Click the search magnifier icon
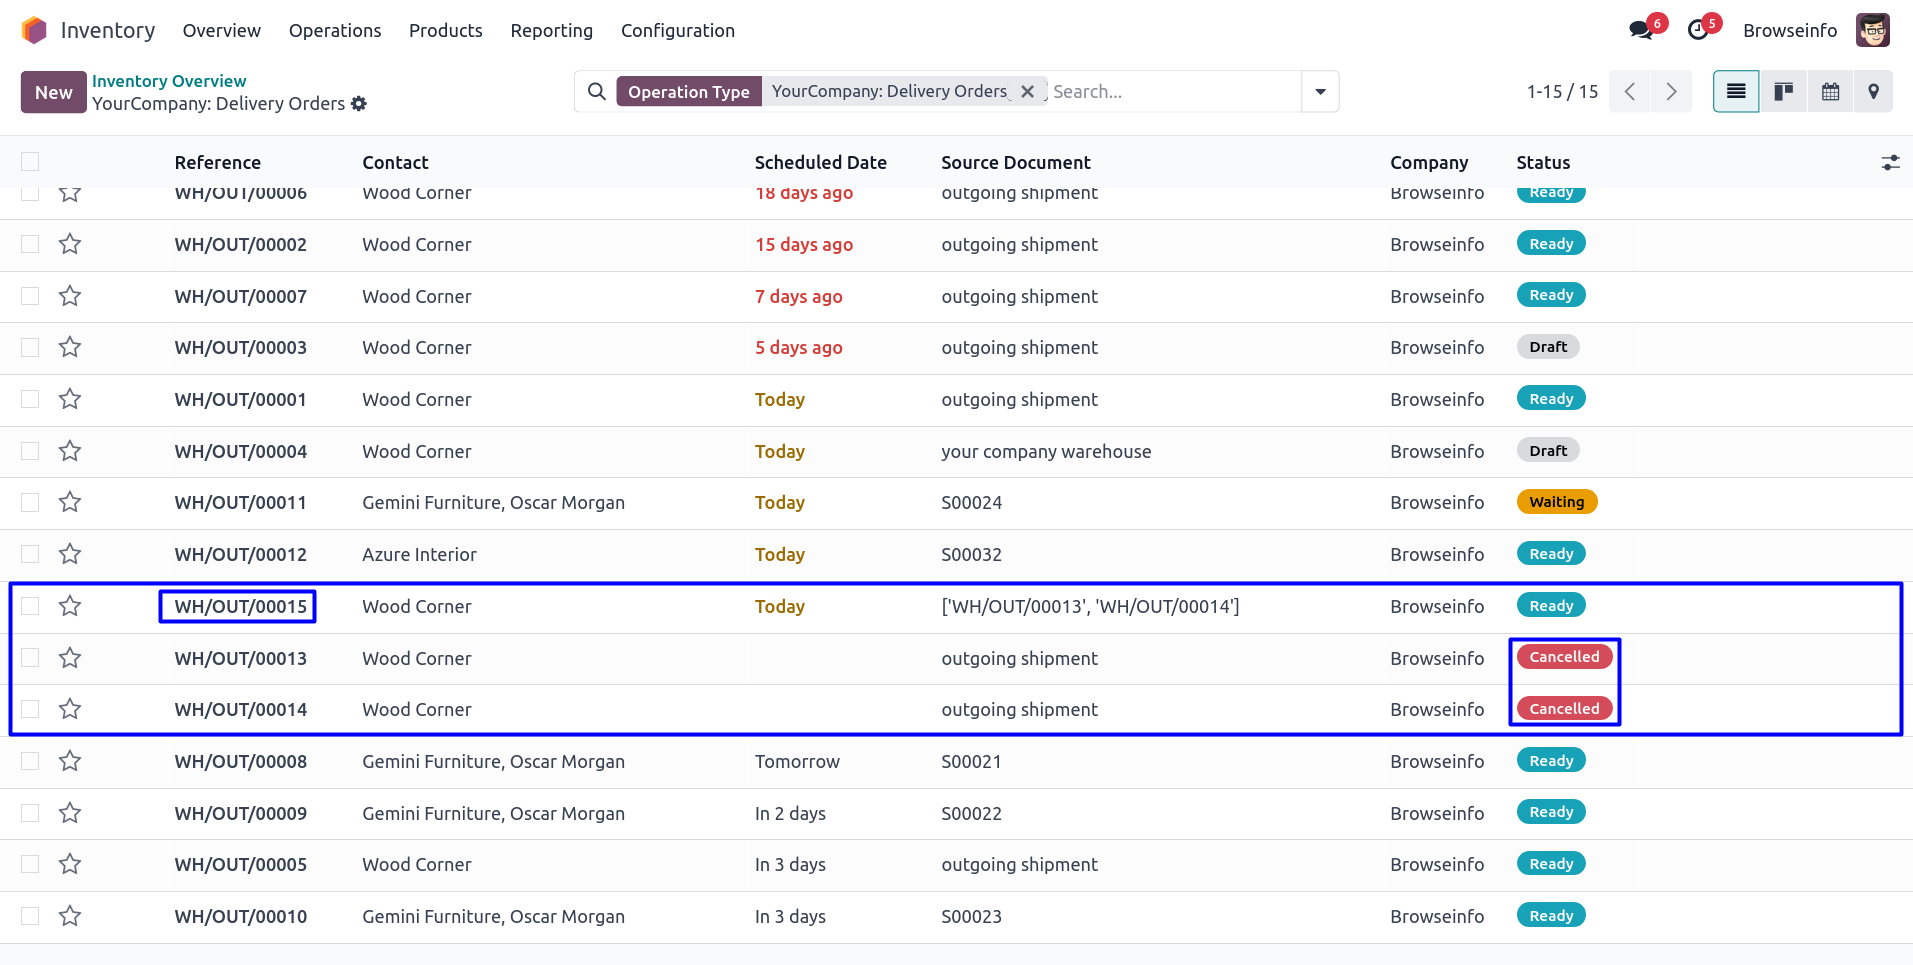1913x965 pixels. (597, 92)
